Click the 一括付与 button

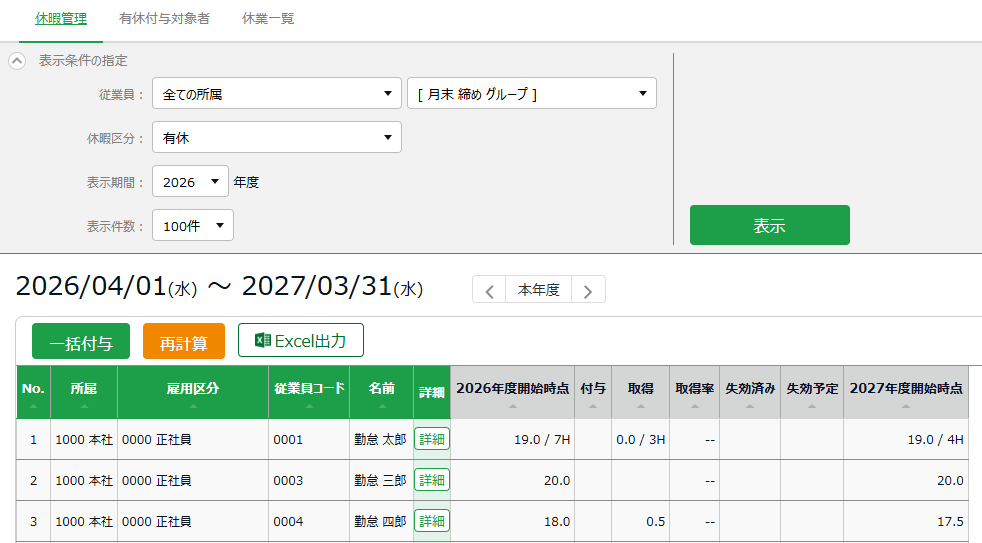[81, 341]
